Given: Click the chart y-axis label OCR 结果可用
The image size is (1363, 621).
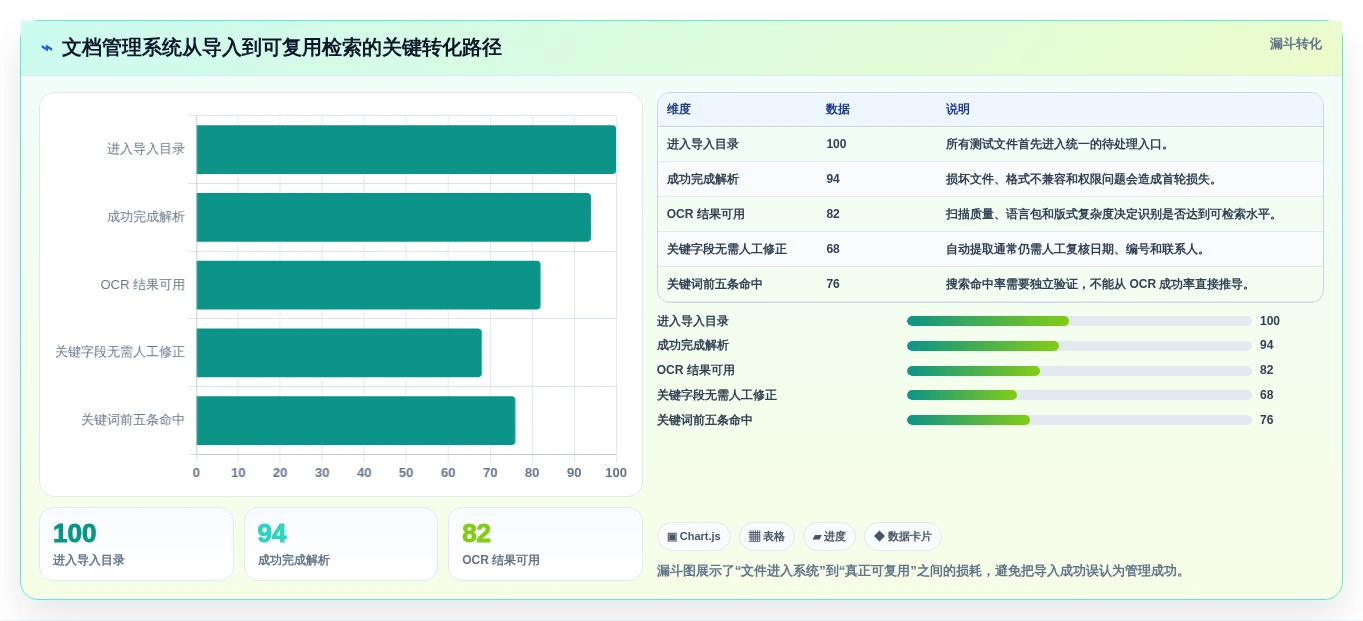Looking at the screenshot, I should tap(143, 285).
